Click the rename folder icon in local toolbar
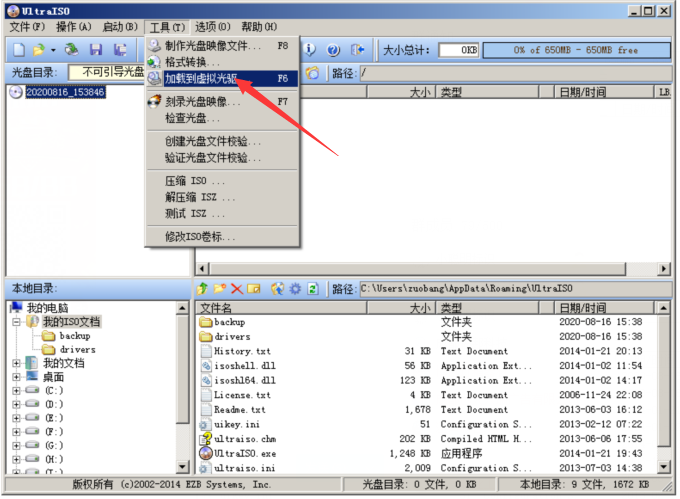680x499 pixels. [254, 289]
